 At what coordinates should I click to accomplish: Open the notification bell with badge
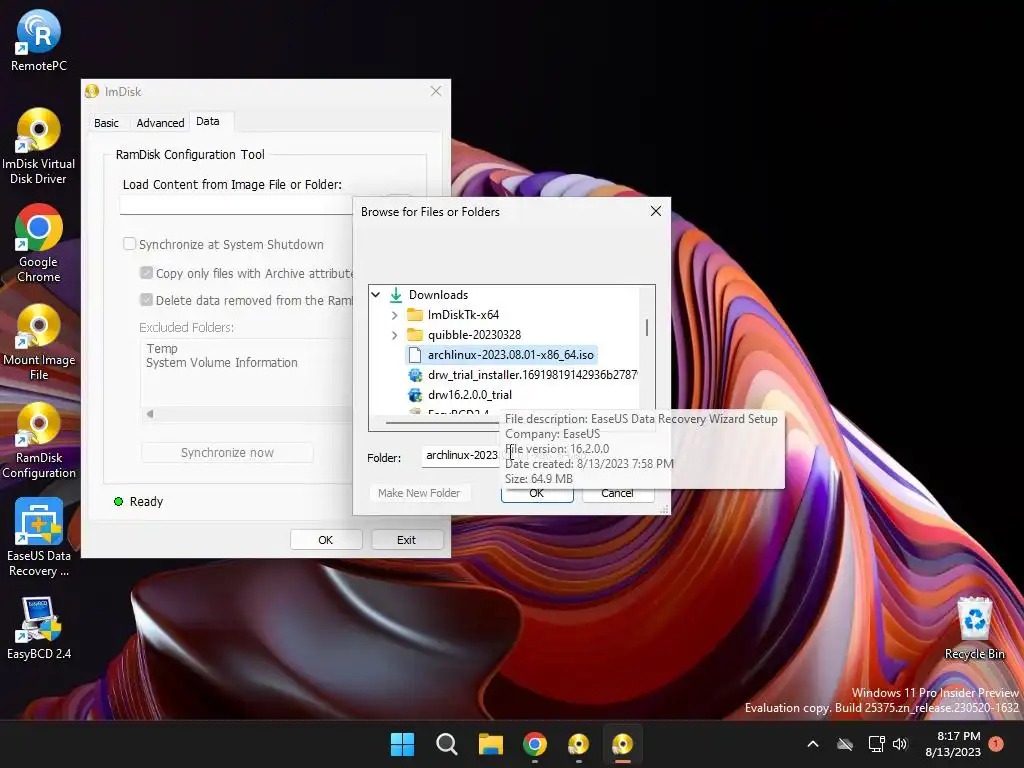[x=996, y=744]
